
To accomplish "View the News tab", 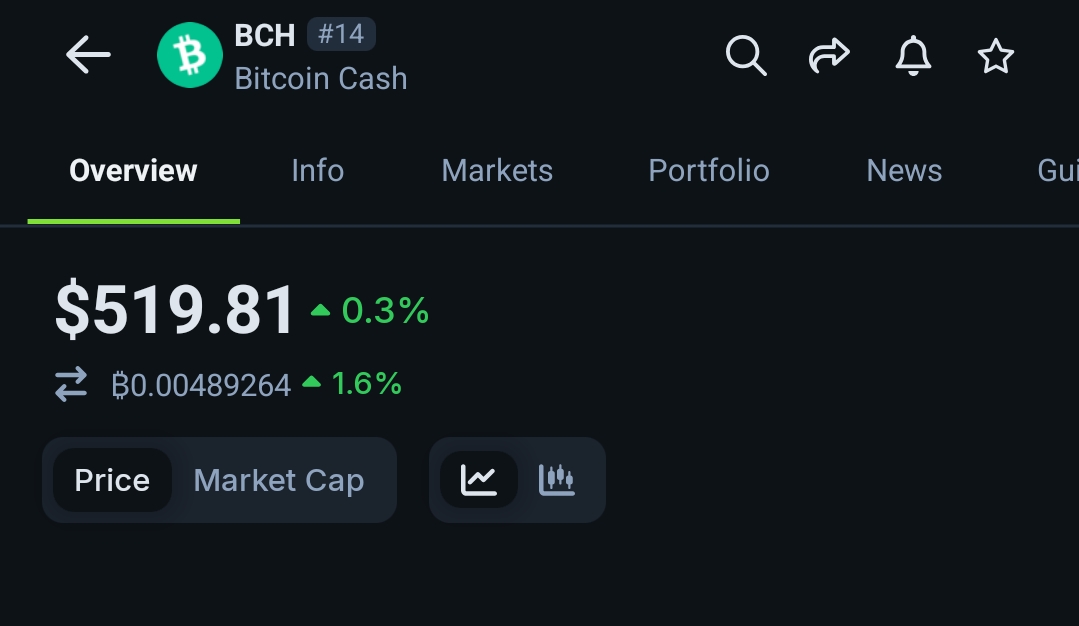I will pos(904,171).
